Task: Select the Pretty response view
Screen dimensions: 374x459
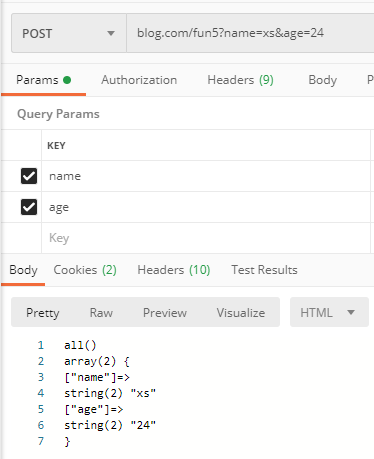Action: (43, 313)
